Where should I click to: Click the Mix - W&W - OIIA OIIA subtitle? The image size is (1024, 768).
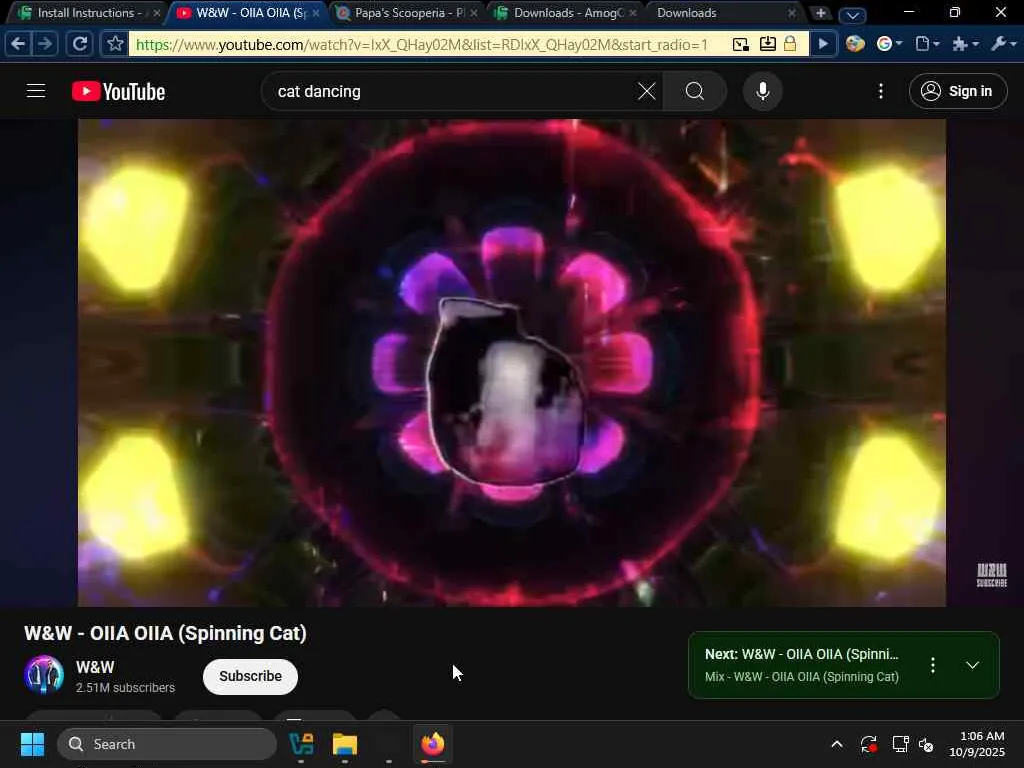point(801,677)
